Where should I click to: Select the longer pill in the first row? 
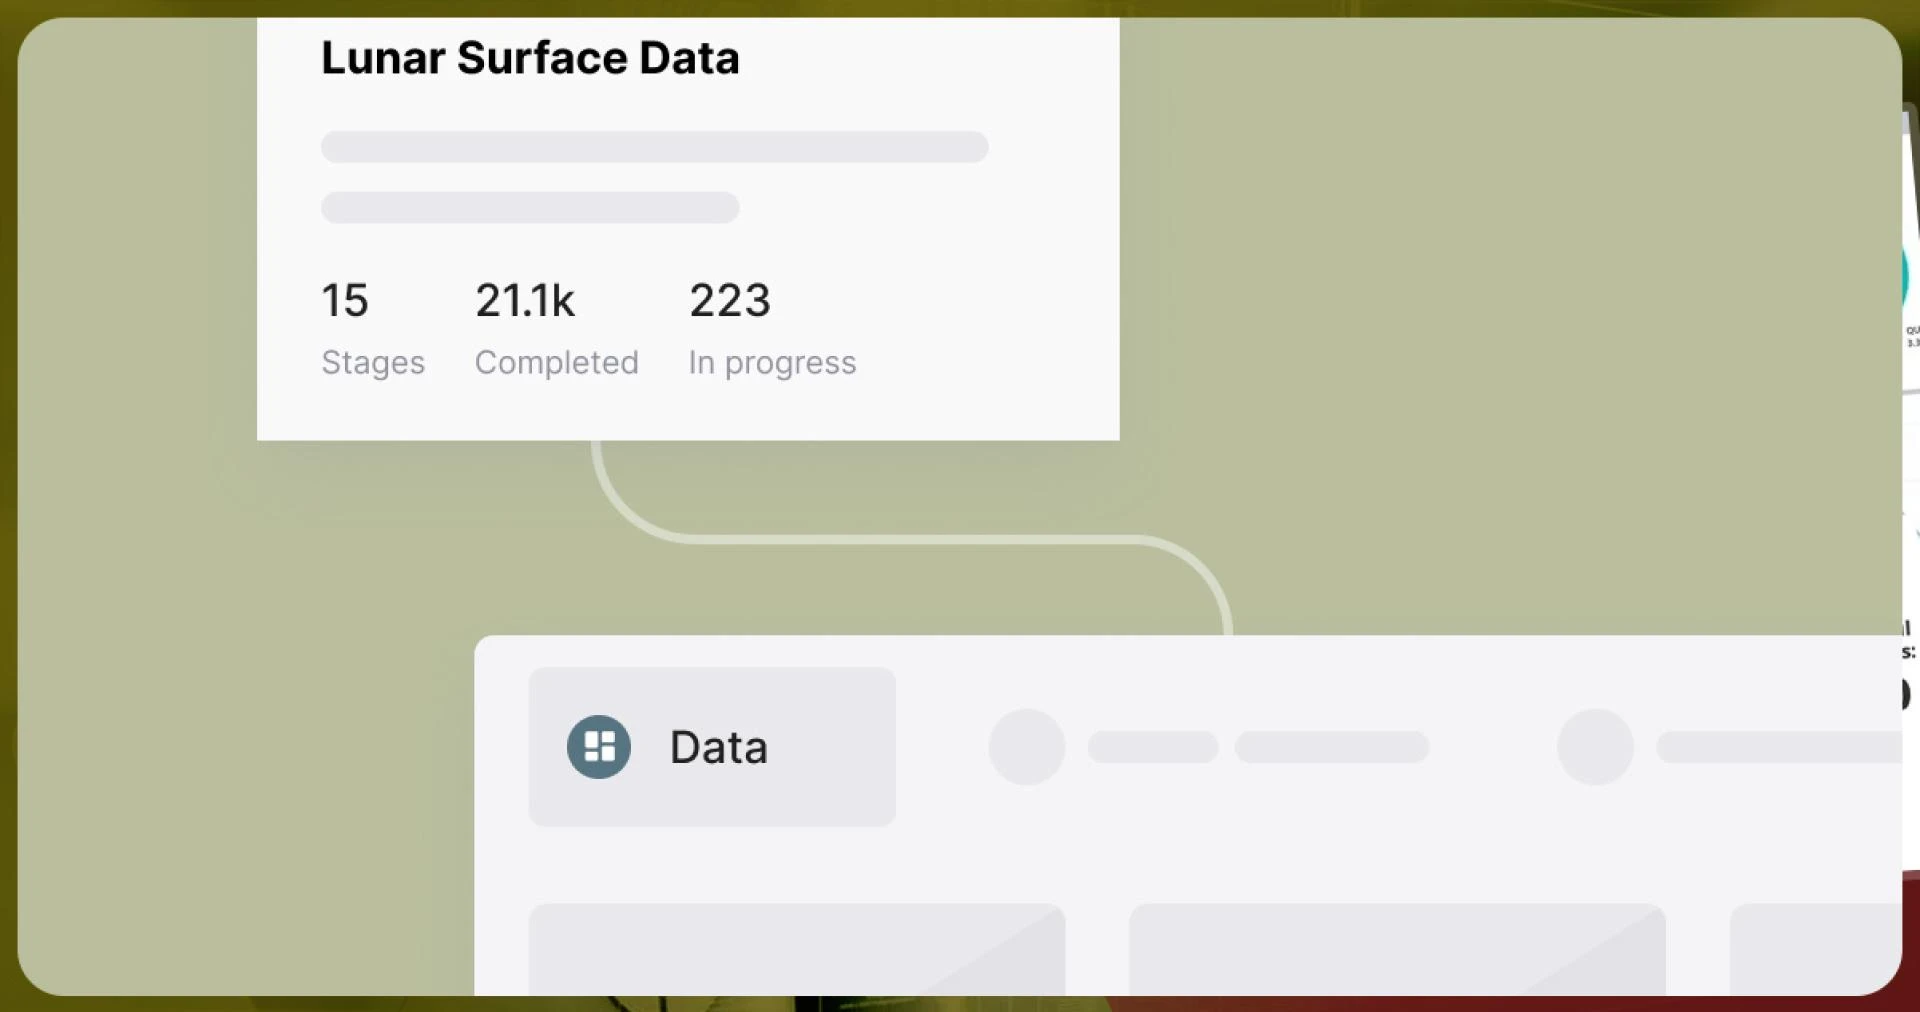pyautogui.click(x=1332, y=747)
